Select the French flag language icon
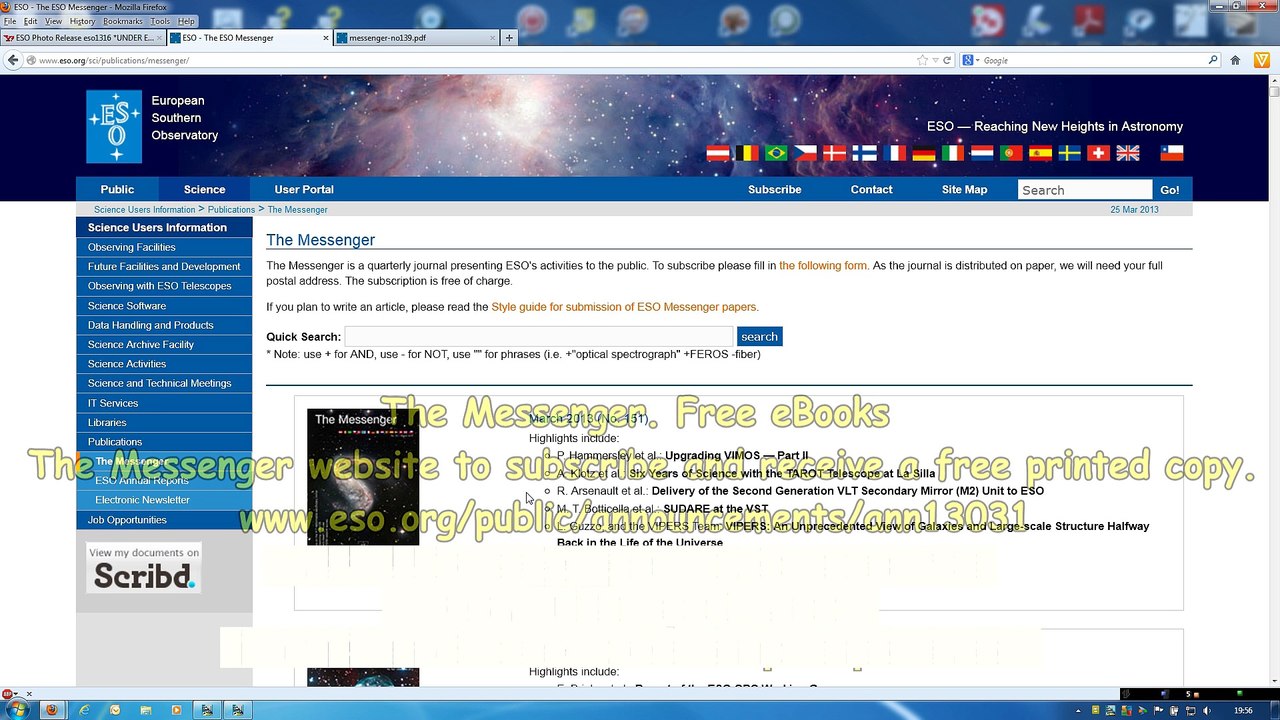Screen dimensions: 1280x720 (x=894, y=153)
